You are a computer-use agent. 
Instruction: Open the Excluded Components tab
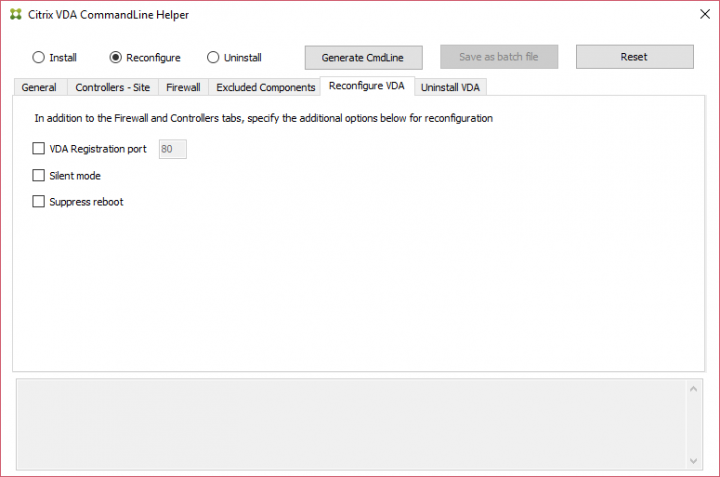265,87
